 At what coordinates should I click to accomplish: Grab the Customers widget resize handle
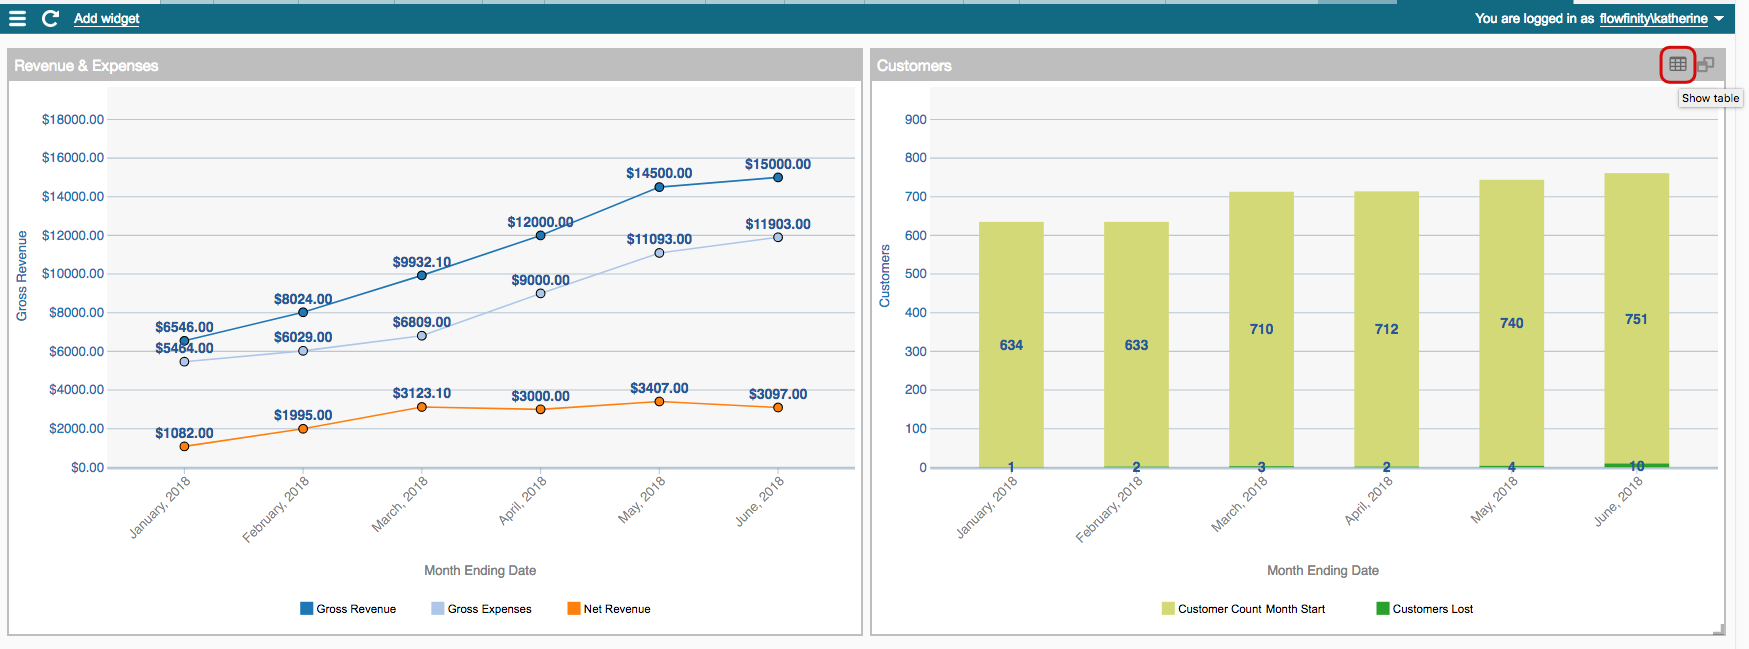1719,630
